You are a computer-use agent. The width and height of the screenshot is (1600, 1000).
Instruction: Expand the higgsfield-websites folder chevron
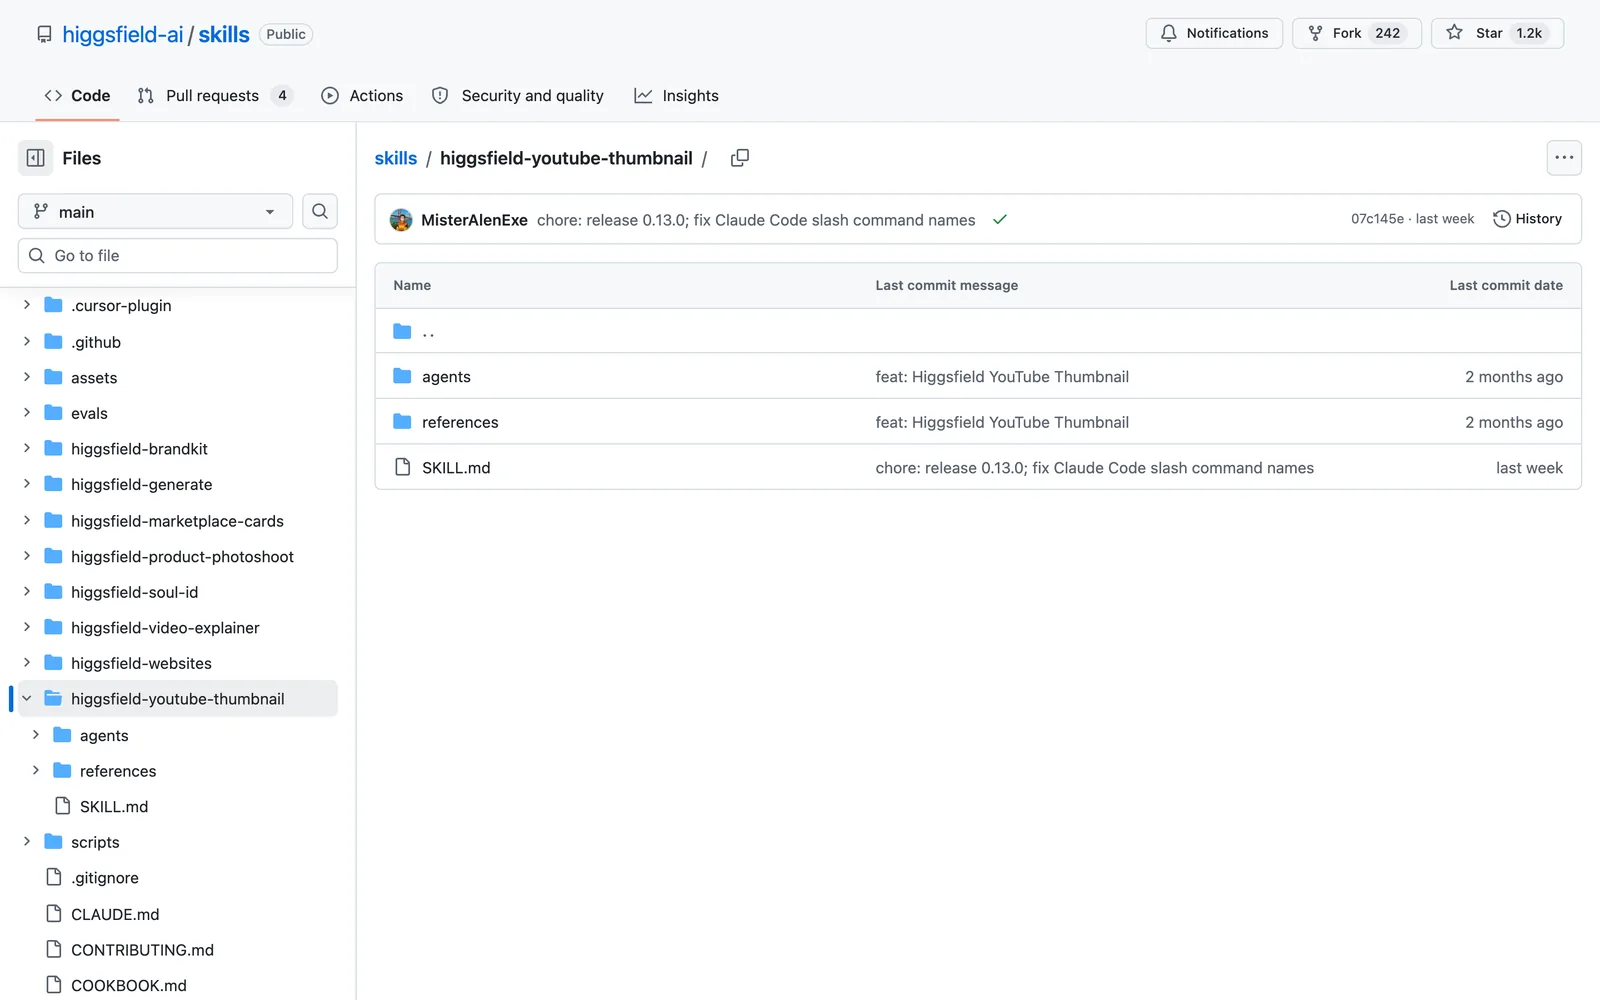27,663
